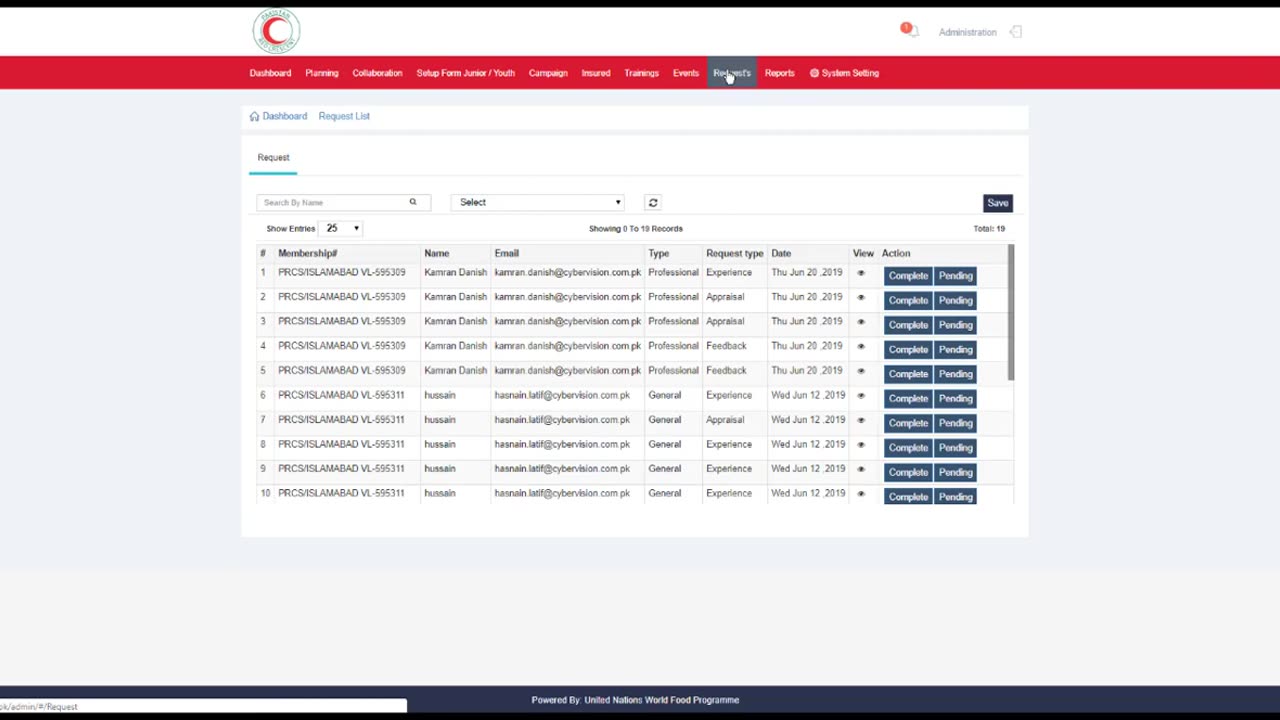This screenshot has width=1280, height=720.
Task: Open the Collaboration menu
Action: [377, 73]
